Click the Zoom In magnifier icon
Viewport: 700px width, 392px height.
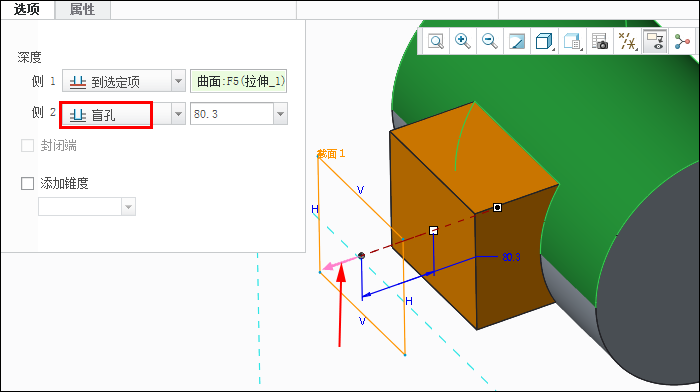point(462,42)
